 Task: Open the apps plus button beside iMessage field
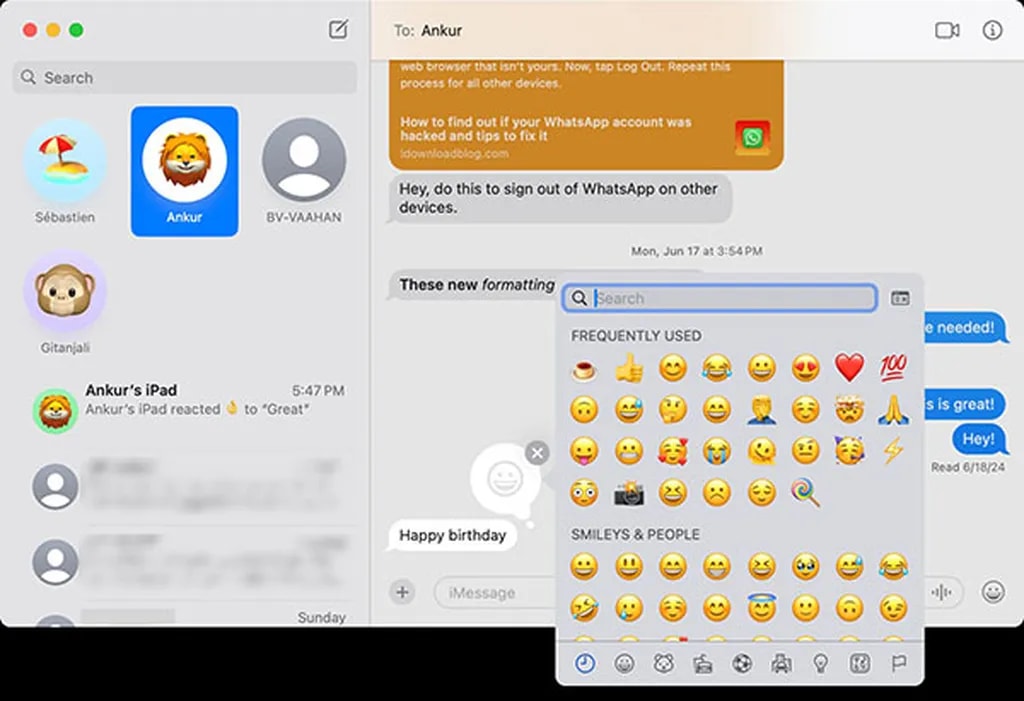pyautogui.click(x=402, y=592)
